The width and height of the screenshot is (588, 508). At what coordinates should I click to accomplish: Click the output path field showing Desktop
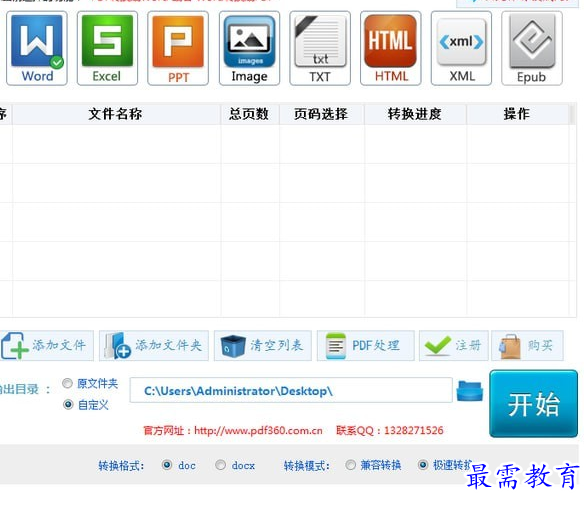(x=291, y=390)
